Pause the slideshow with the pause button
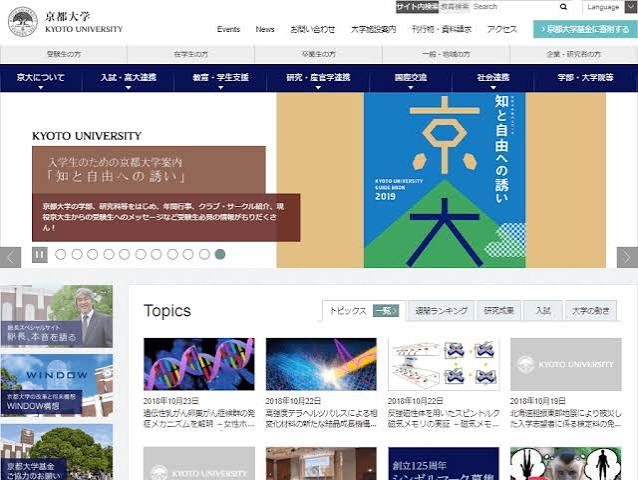Image resolution: width=638 pixels, height=480 pixels. pos(39,255)
